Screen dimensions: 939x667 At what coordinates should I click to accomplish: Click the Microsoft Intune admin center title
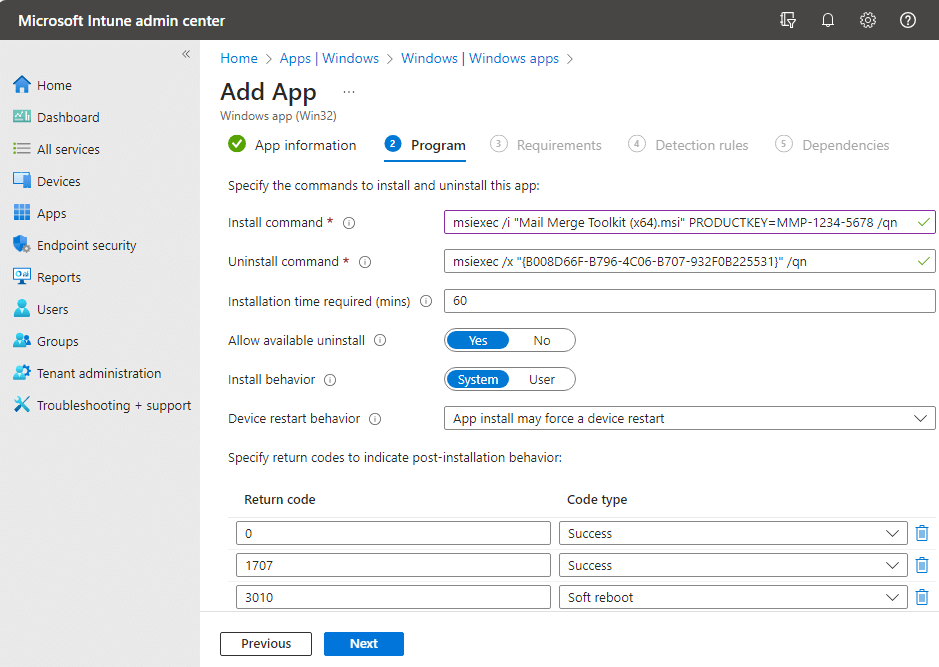click(122, 20)
